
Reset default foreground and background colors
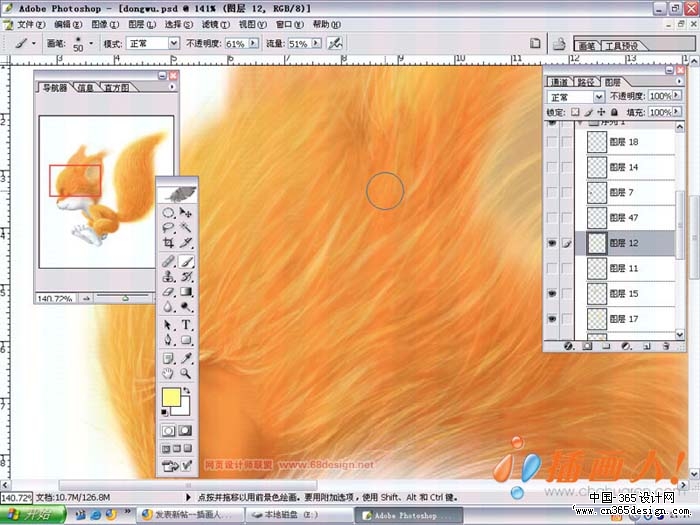[x=164, y=412]
